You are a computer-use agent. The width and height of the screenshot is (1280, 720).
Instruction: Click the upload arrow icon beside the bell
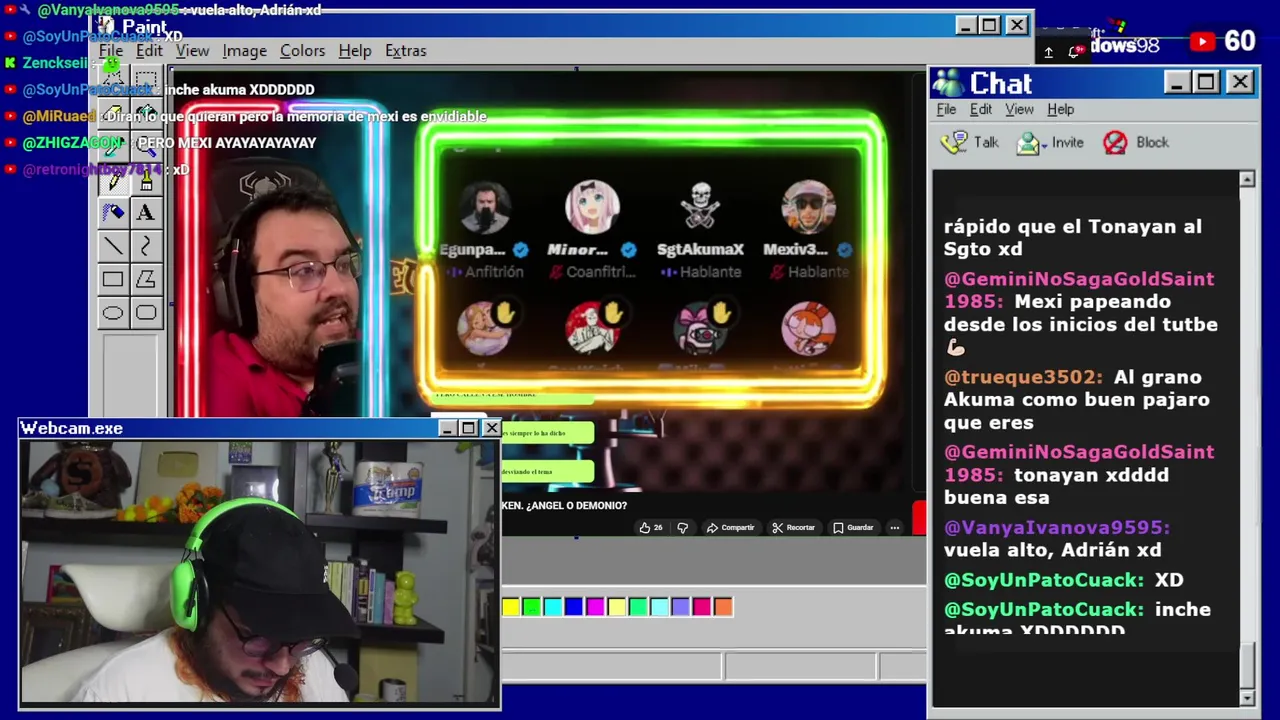(1048, 52)
